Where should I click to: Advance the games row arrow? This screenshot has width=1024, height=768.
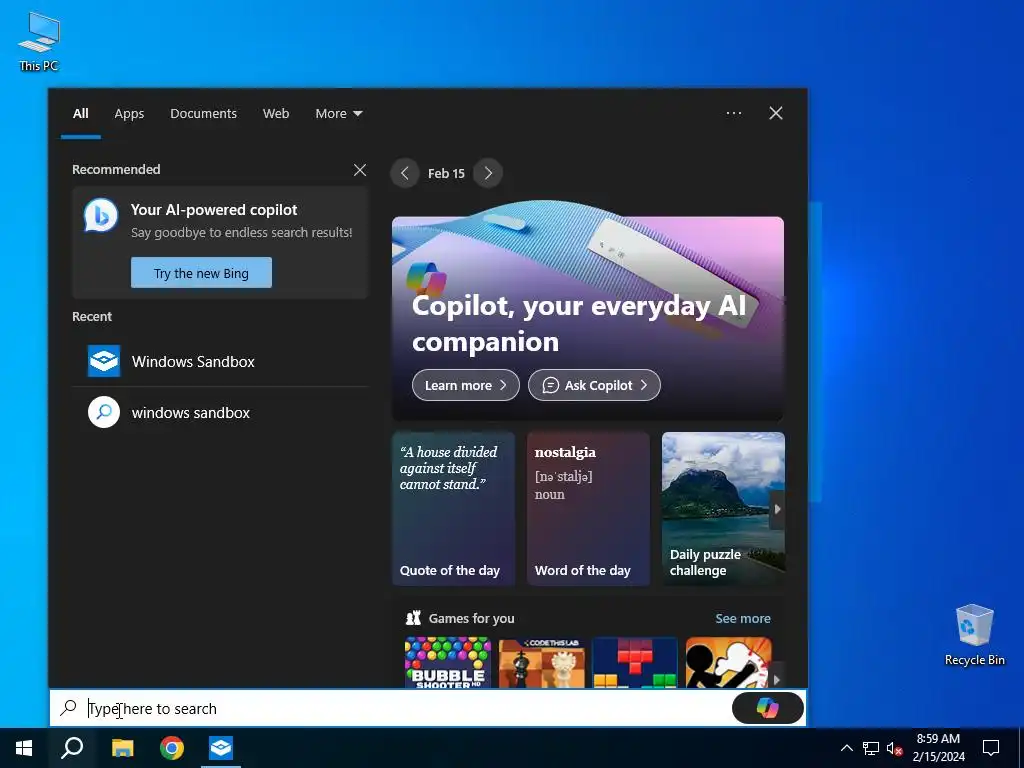pyautogui.click(x=776, y=680)
